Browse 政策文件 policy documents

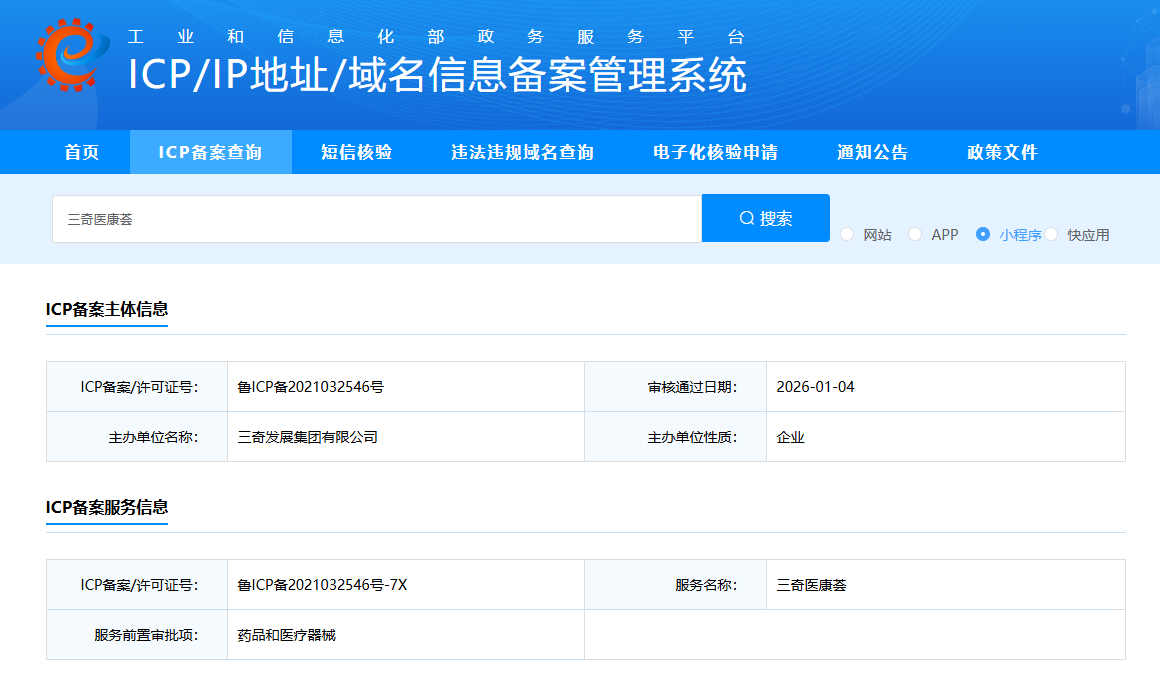coord(1000,151)
